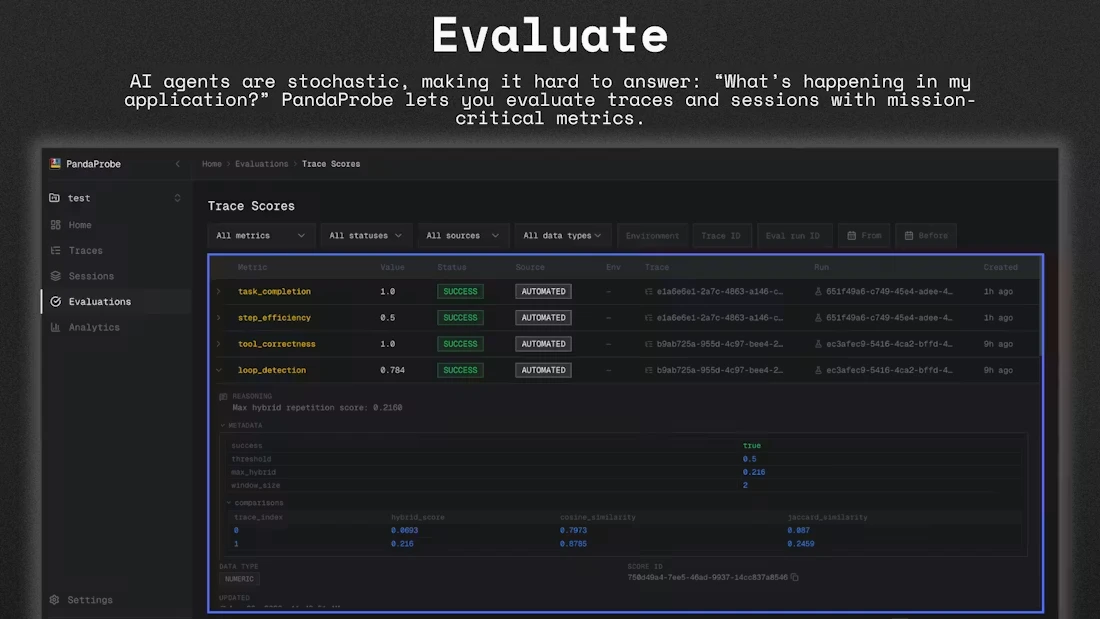Click the success value true
This screenshot has height=619, width=1100.
click(751, 445)
